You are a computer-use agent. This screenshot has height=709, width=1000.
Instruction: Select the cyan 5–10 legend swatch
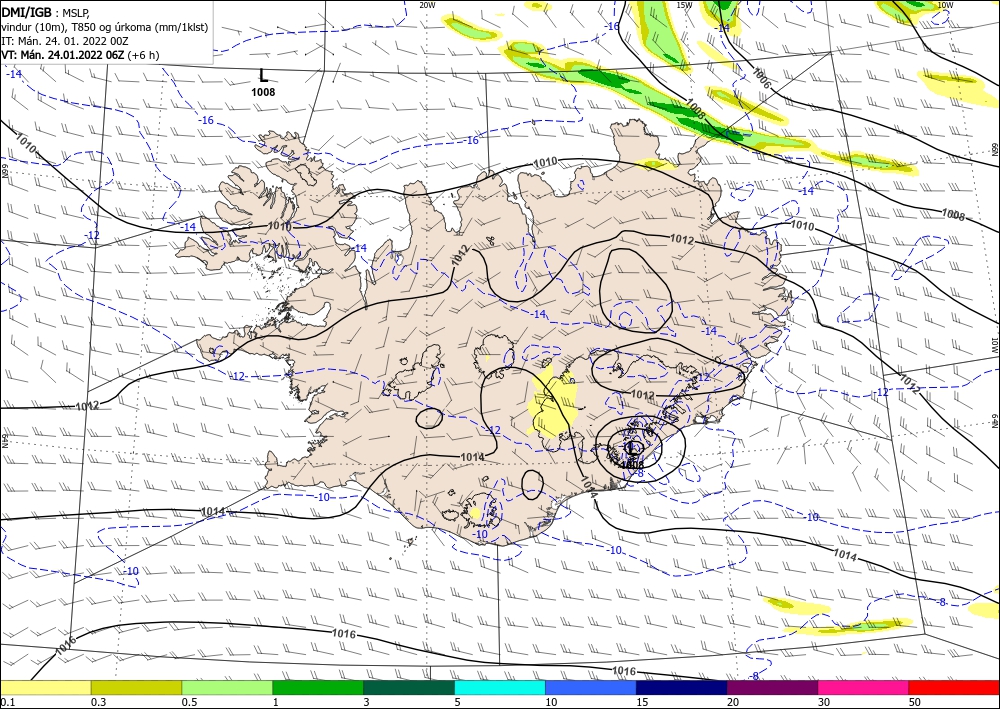[x=500, y=687]
